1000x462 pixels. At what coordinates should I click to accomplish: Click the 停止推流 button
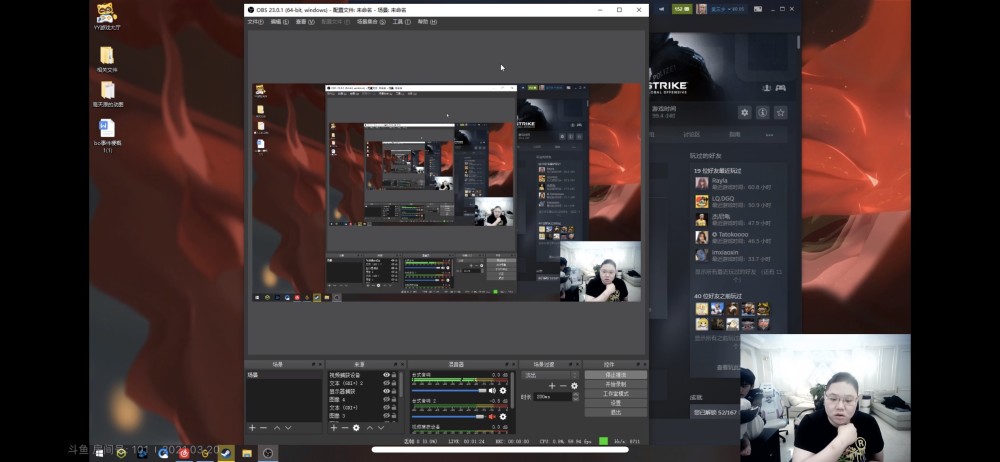[x=615, y=375]
